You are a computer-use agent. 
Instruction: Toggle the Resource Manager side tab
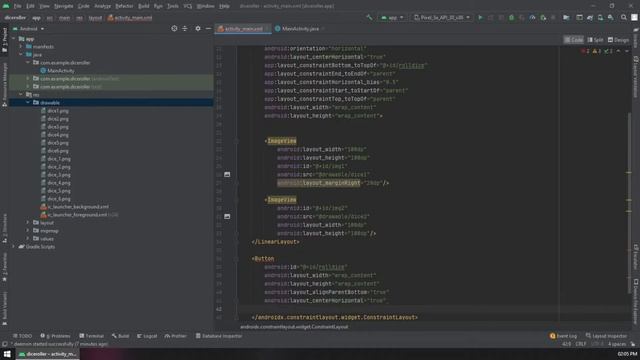point(4,84)
